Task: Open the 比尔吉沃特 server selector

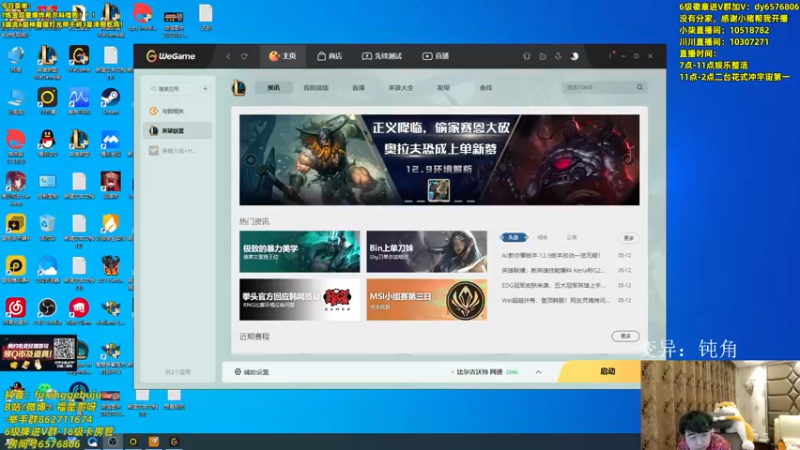Action: coord(484,372)
